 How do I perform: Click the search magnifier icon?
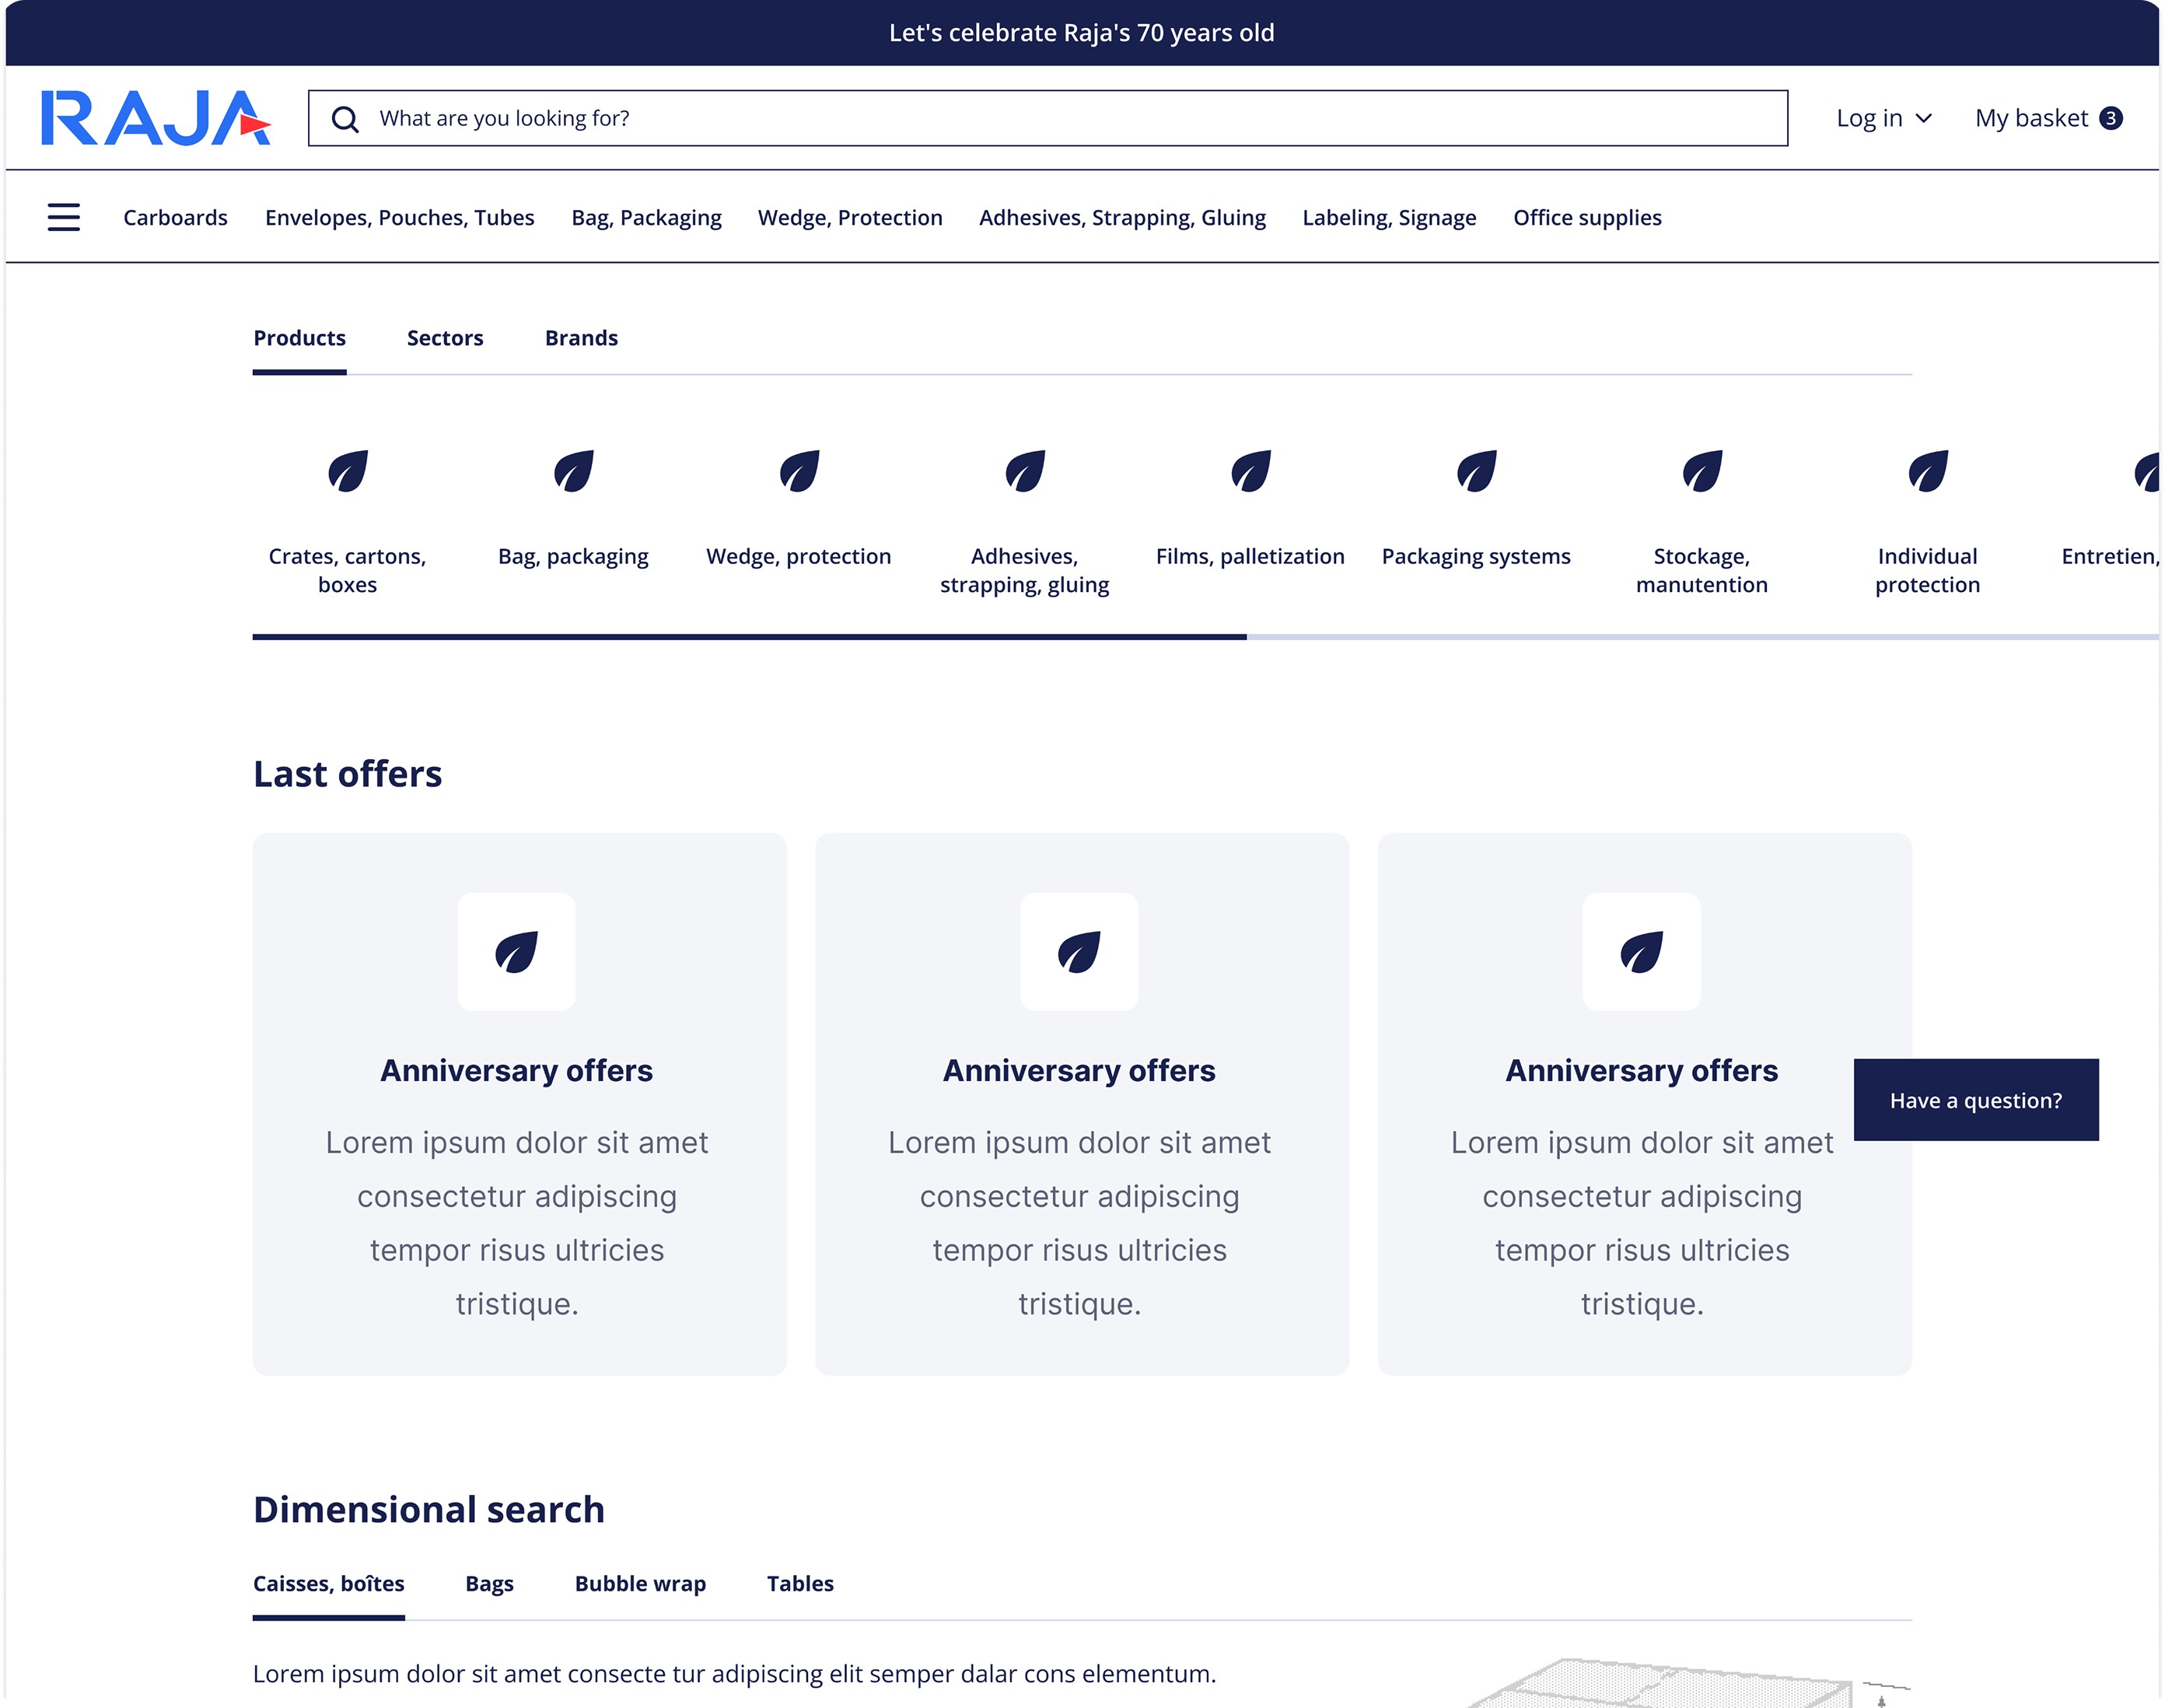[x=345, y=119]
